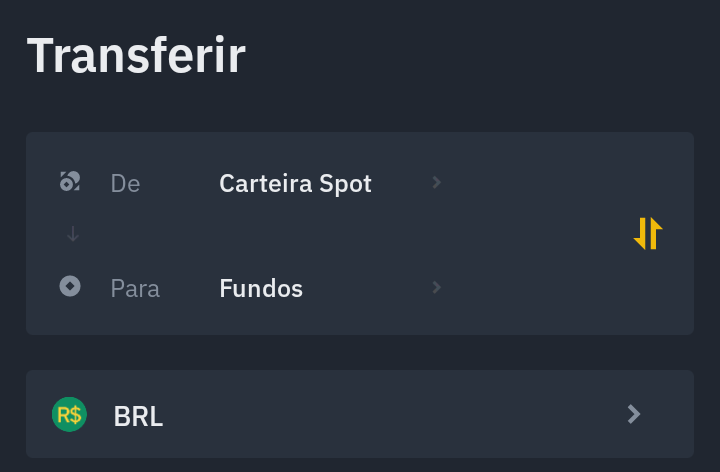Open currency list via BRL row chevron
This screenshot has width=720, height=472.
[634, 414]
